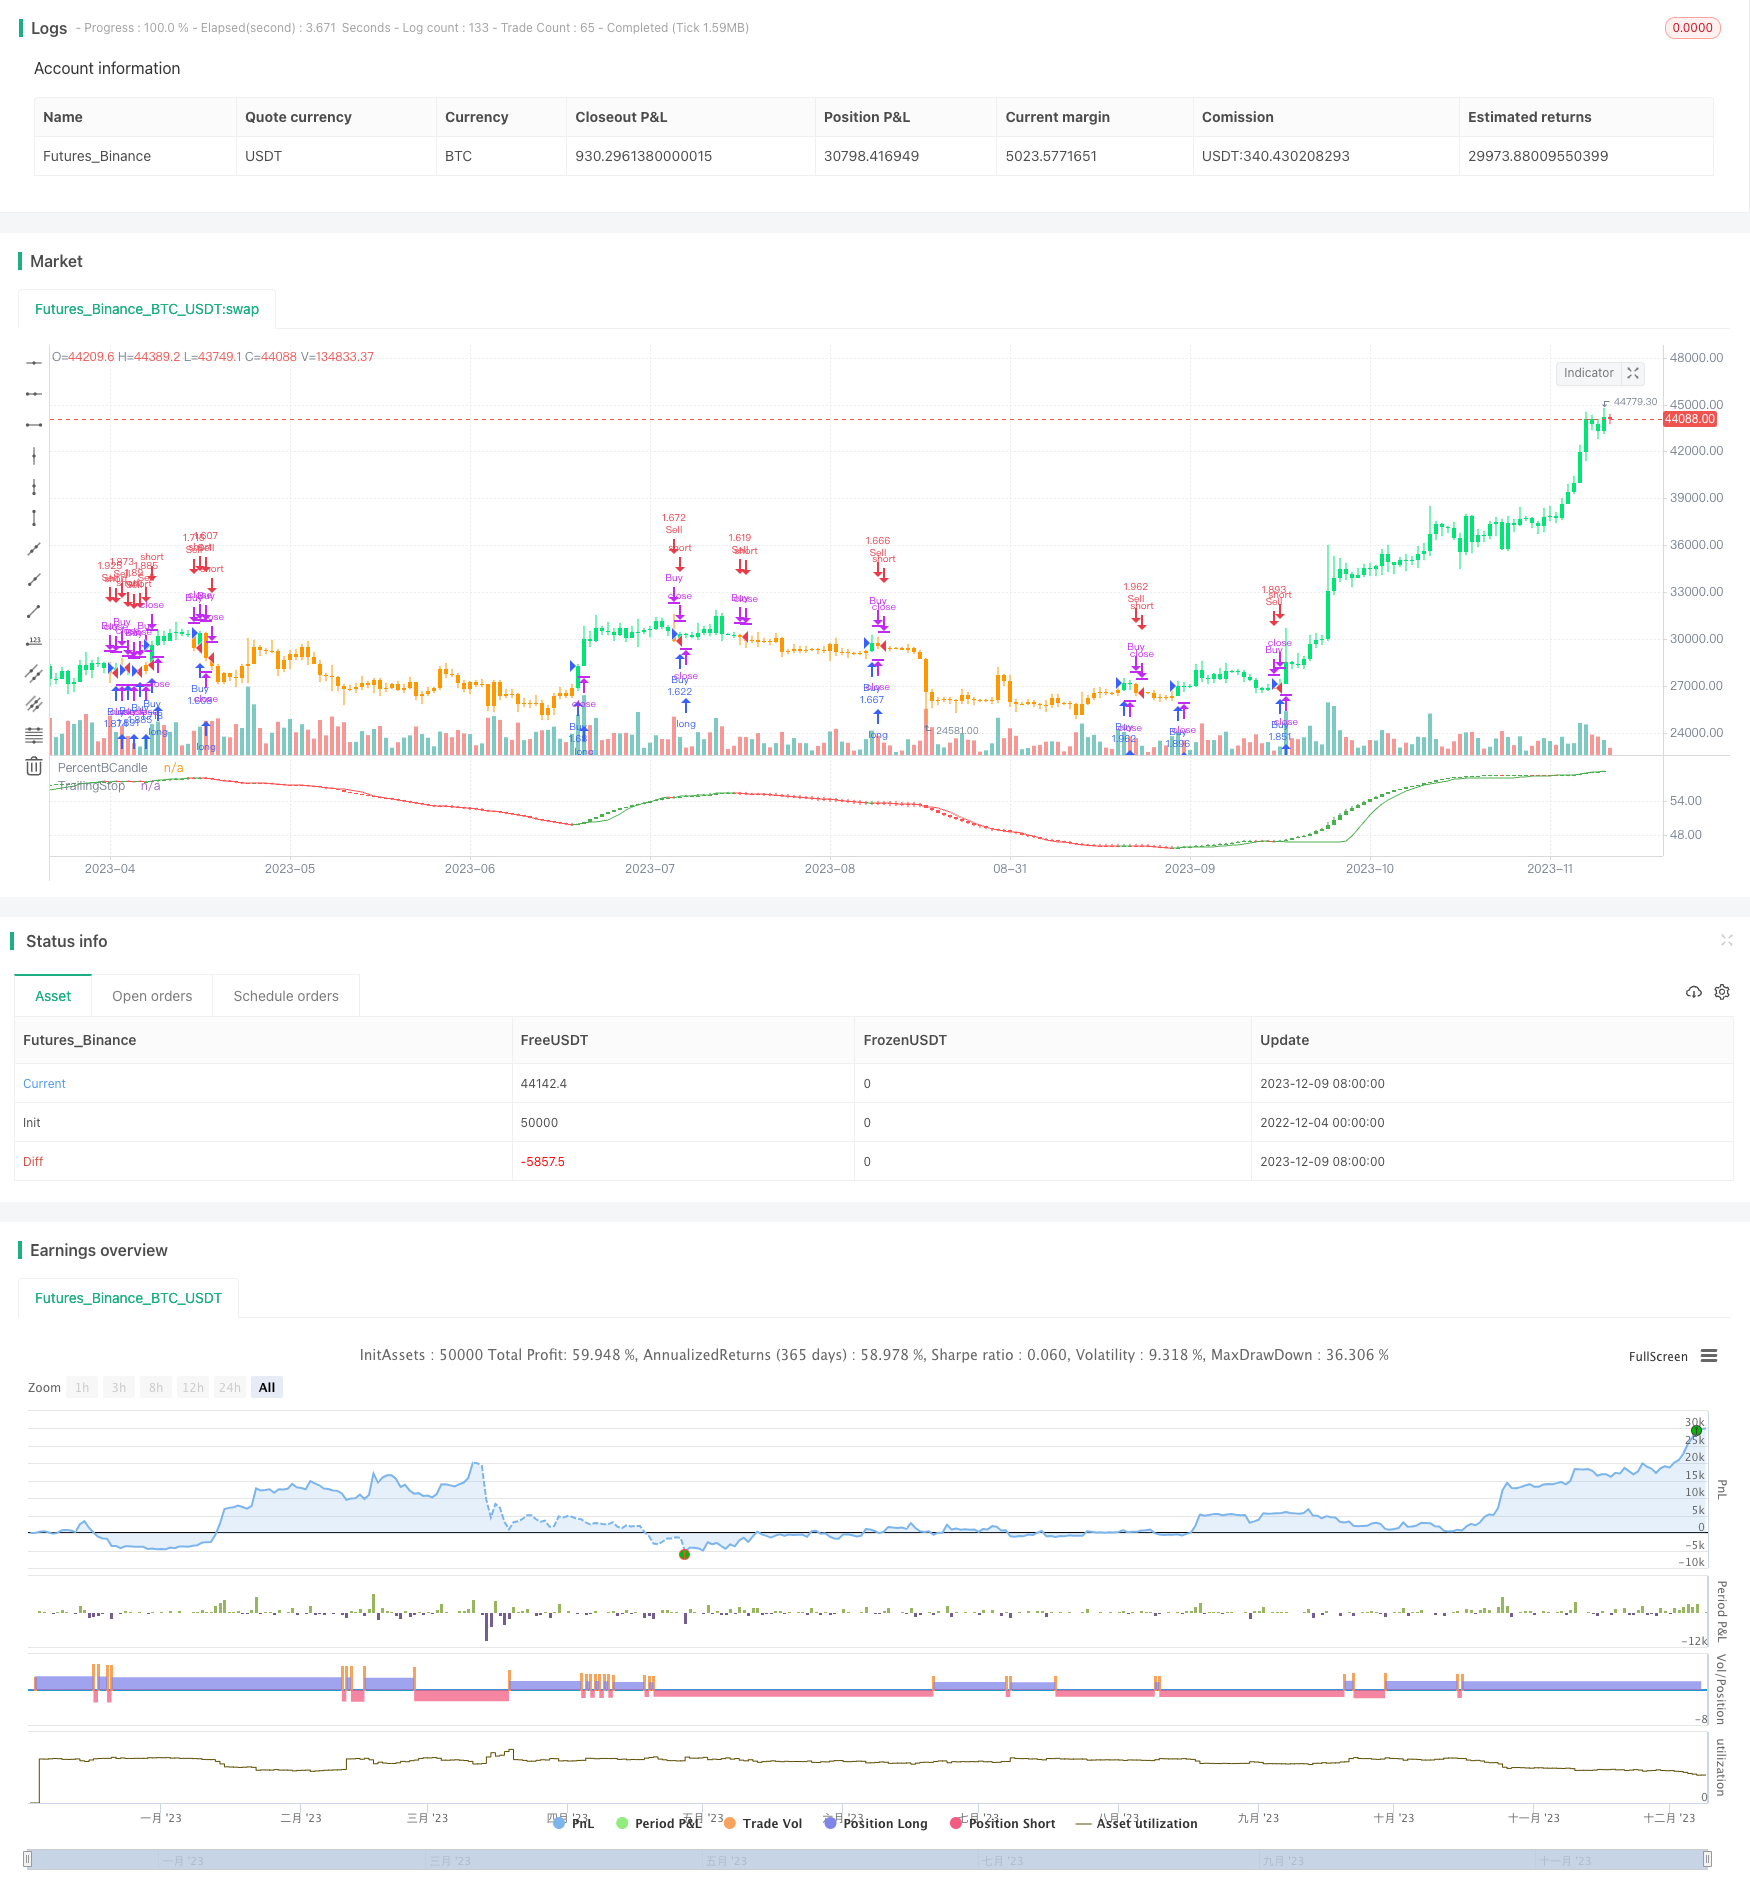This screenshot has height=1898, width=1750.
Task: Click the 0.0000 badge in Logs header
Action: [x=1692, y=28]
